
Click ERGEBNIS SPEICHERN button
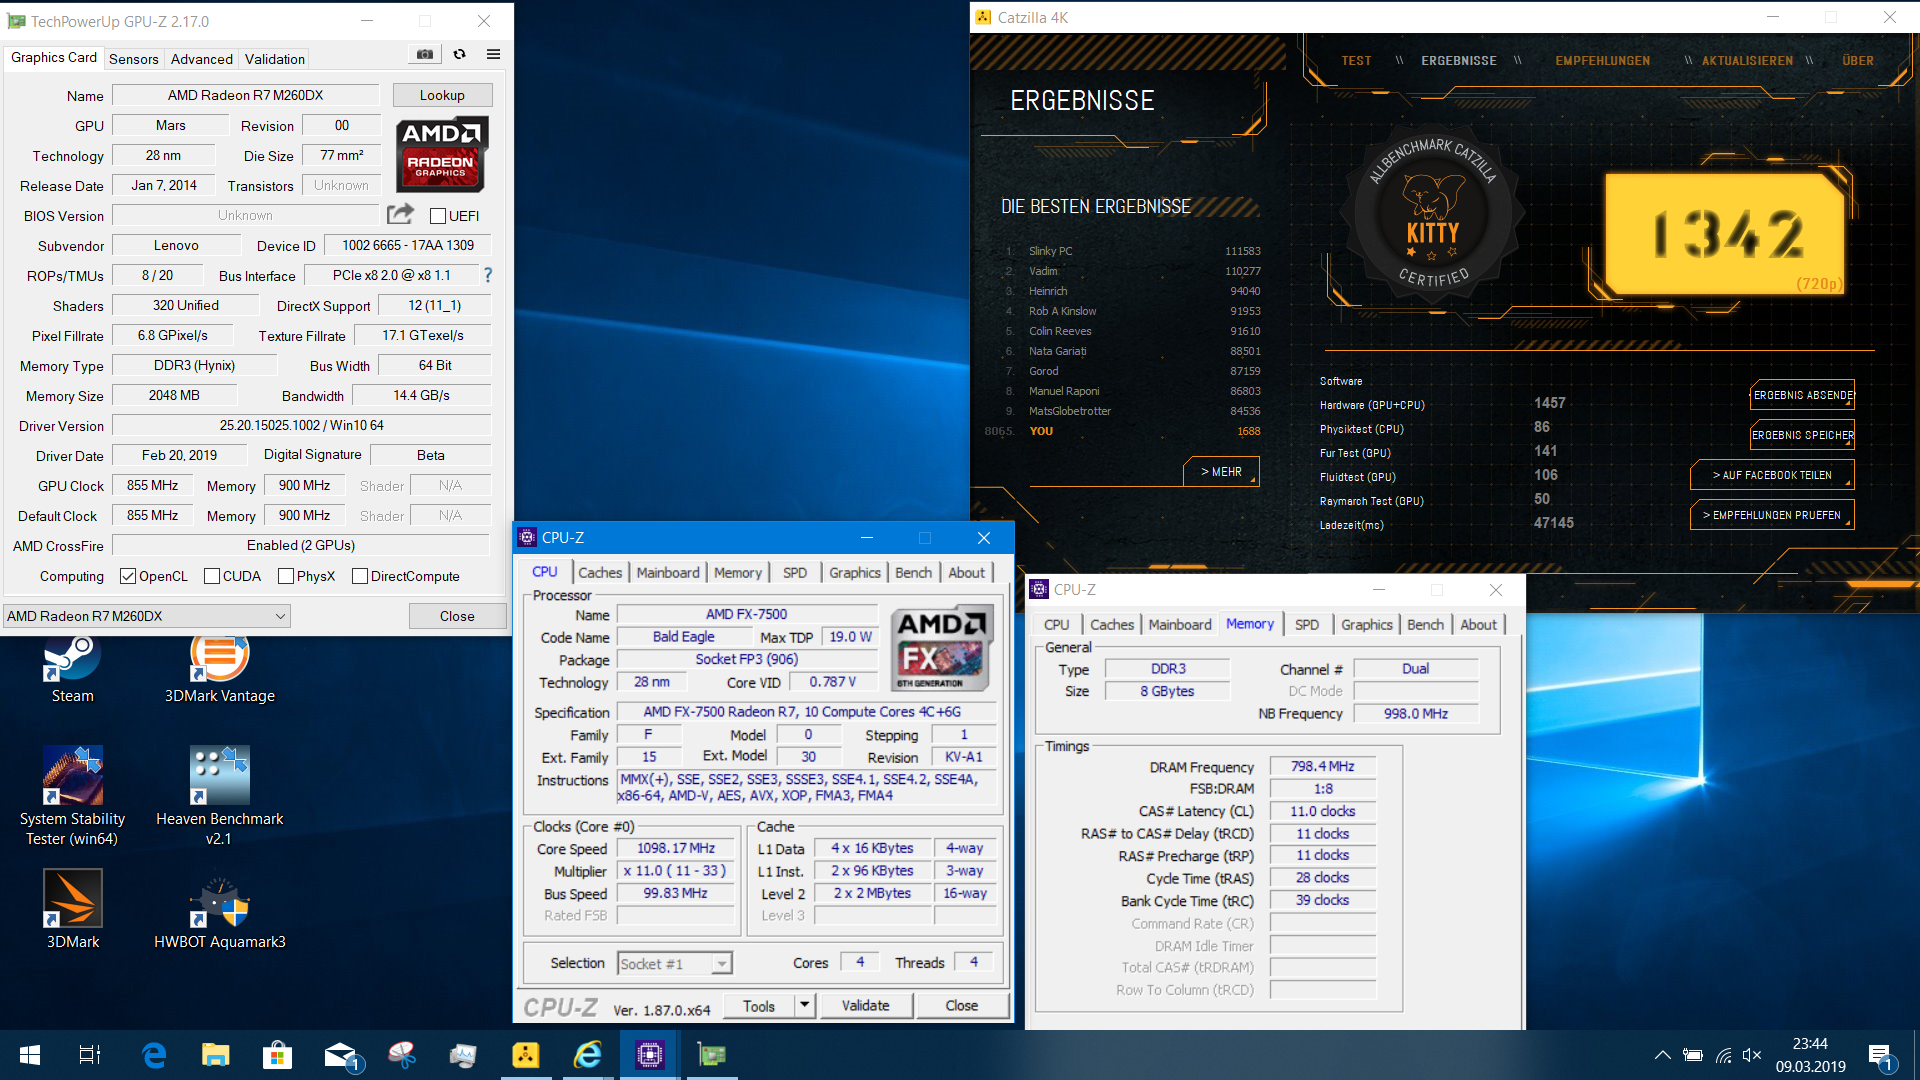[1802, 435]
